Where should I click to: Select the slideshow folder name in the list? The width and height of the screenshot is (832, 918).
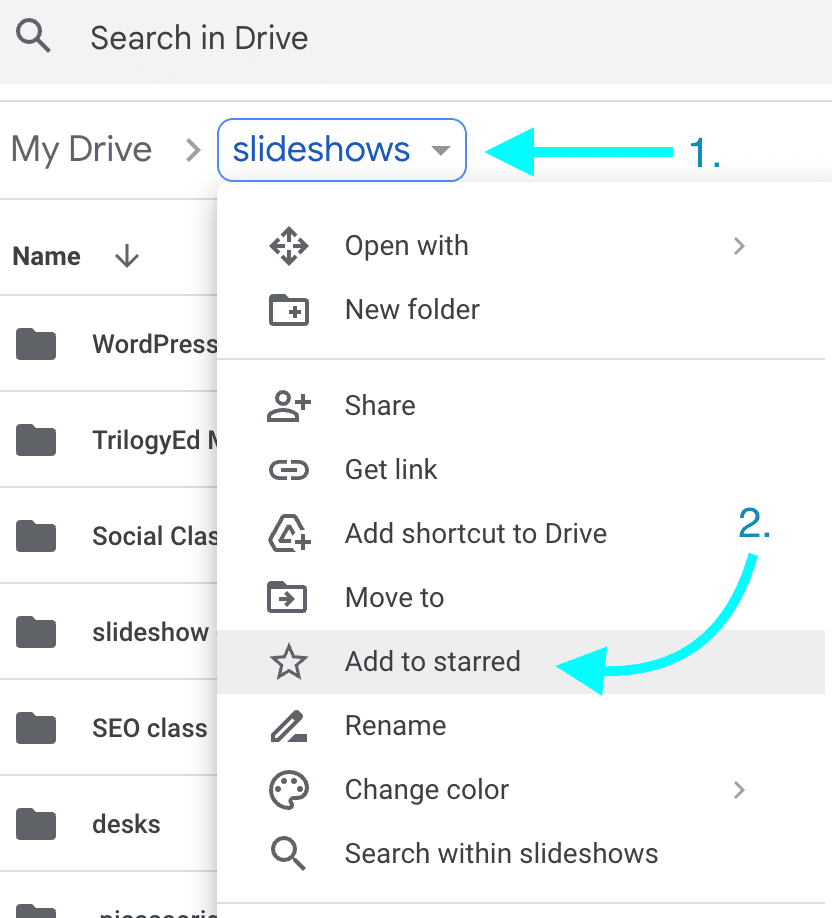click(x=150, y=632)
